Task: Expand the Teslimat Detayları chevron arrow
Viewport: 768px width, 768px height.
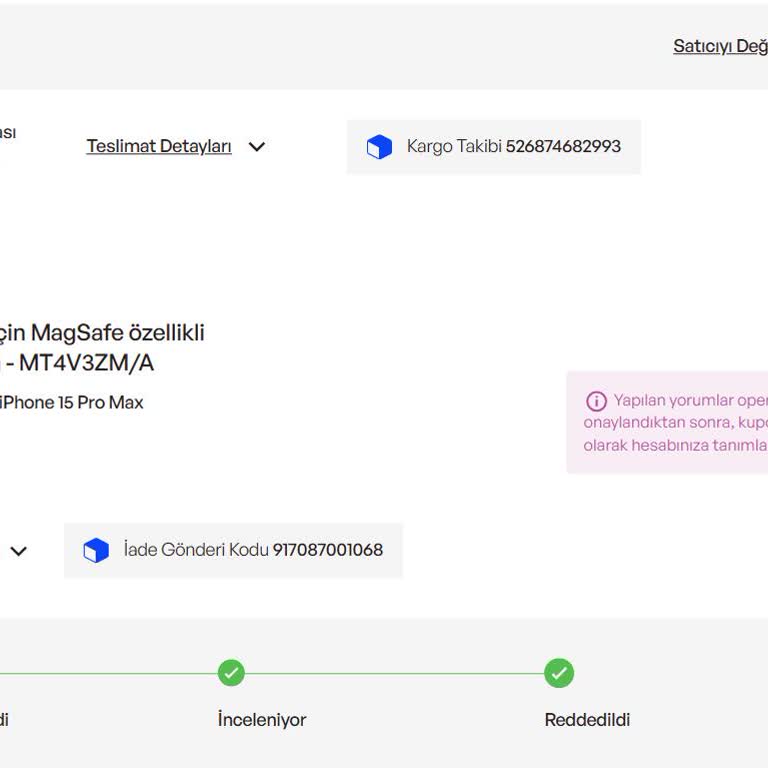Action: (x=257, y=147)
